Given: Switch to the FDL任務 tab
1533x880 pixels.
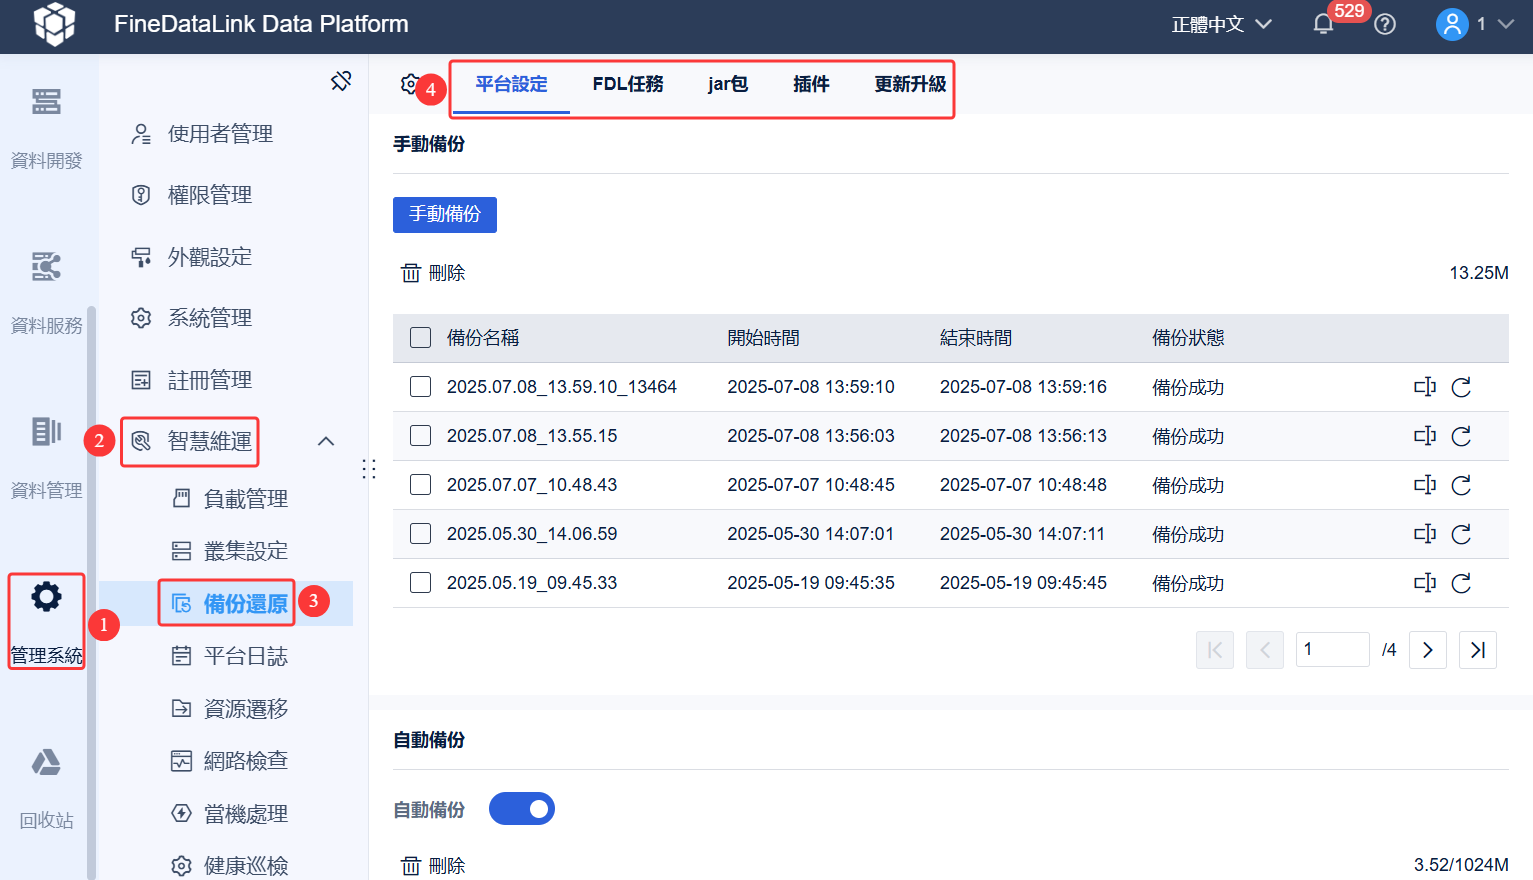Looking at the screenshot, I should coord(628,84).
